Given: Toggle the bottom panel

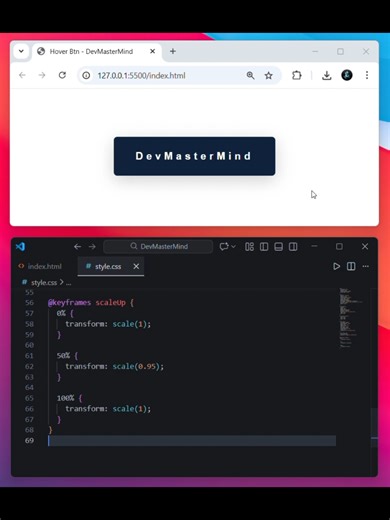Looking at the screenshot, I should (x=278, y=247).
